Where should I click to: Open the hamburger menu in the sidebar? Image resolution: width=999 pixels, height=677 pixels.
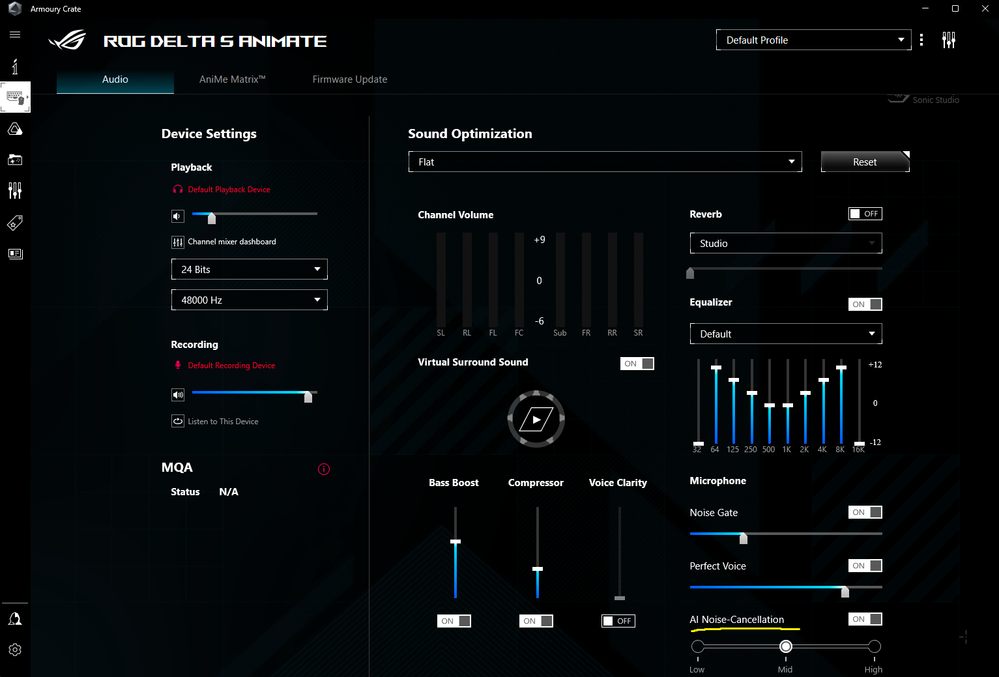(x=15, y=34)
